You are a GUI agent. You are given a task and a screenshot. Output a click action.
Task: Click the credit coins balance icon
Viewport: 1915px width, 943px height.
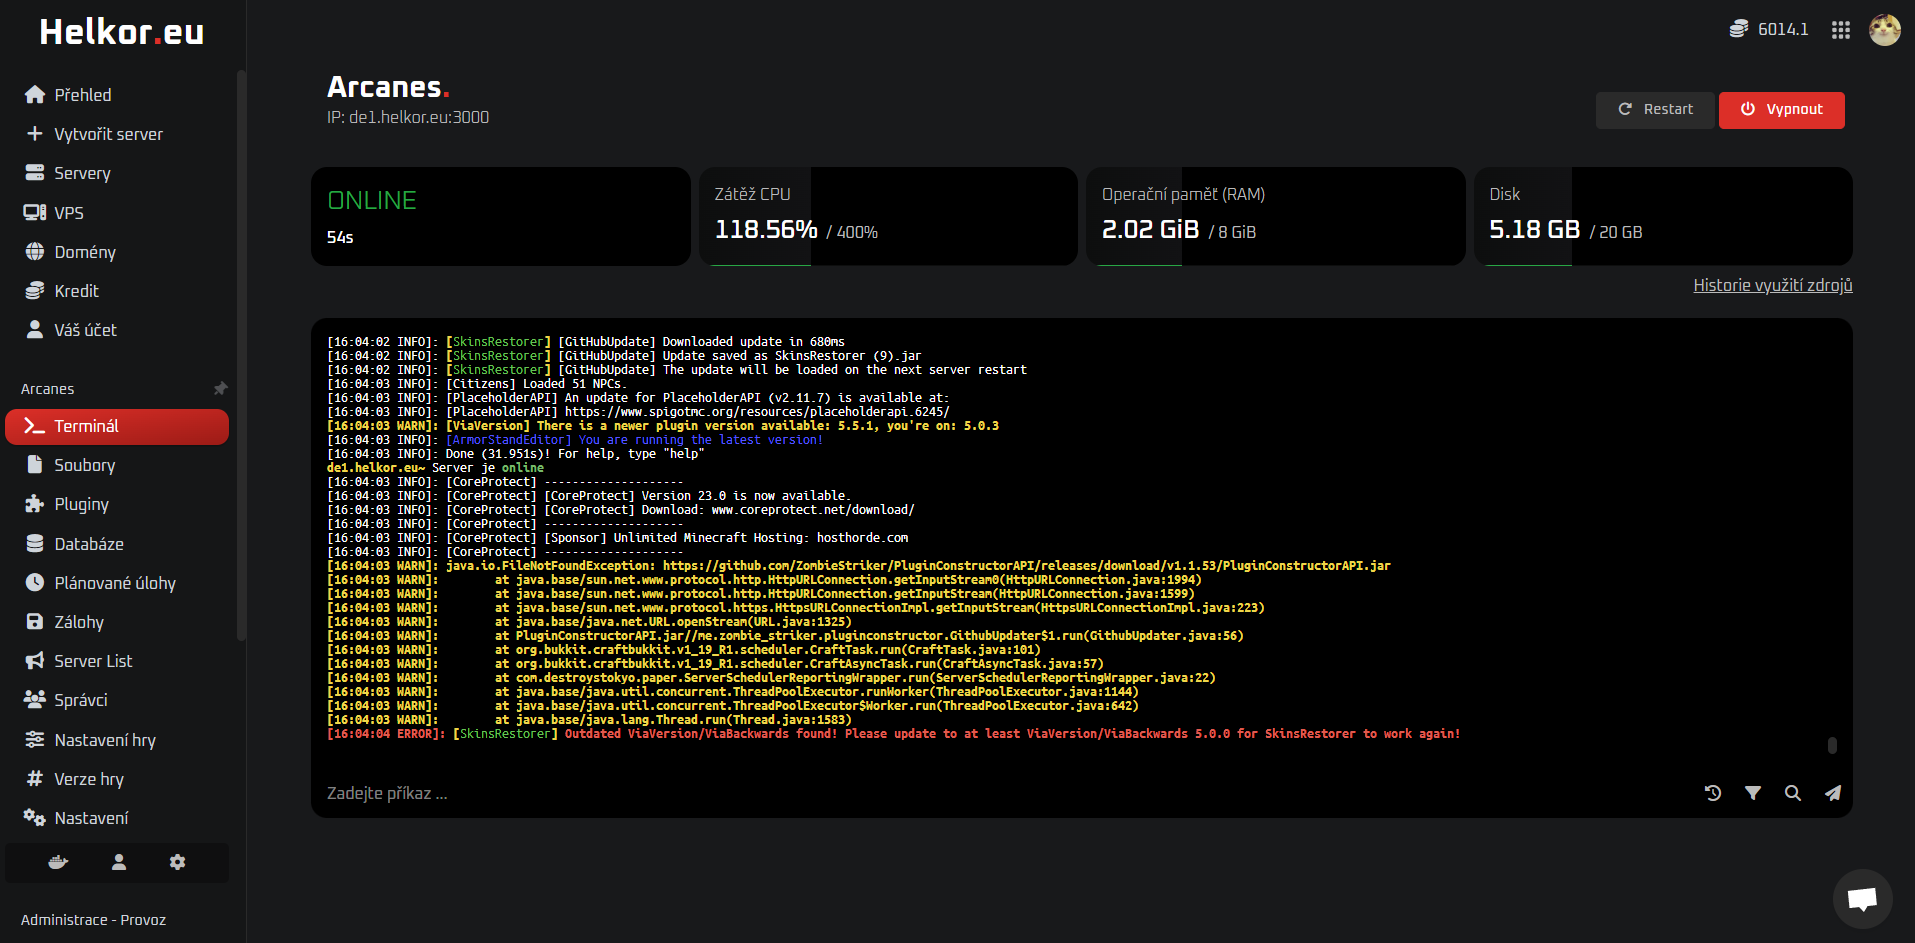[x=1739, y=30]
